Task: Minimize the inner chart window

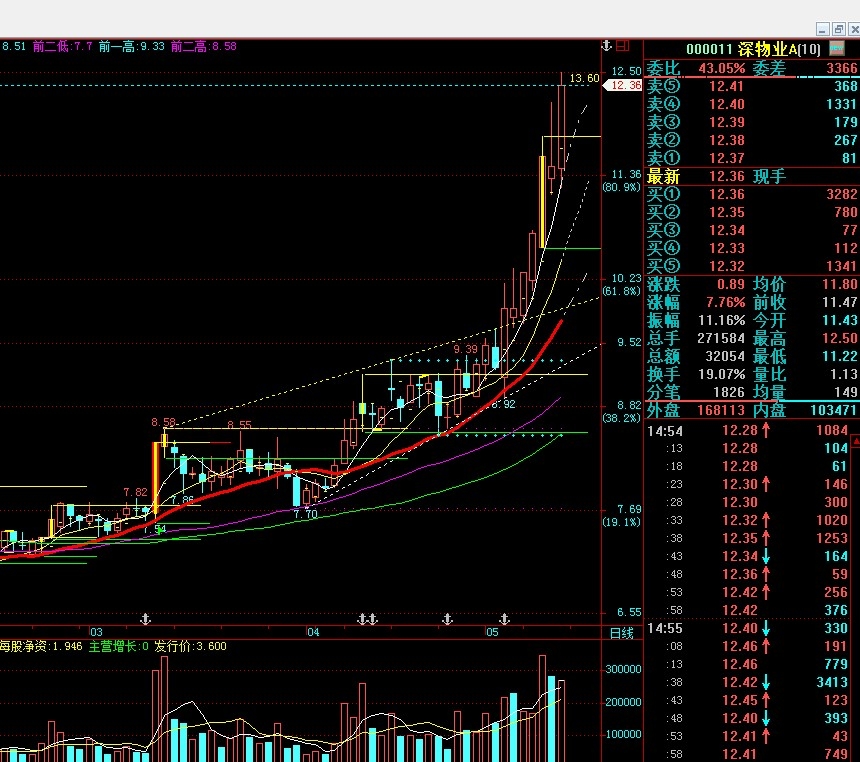Action: pyautogui.click(x=822, y=30)
